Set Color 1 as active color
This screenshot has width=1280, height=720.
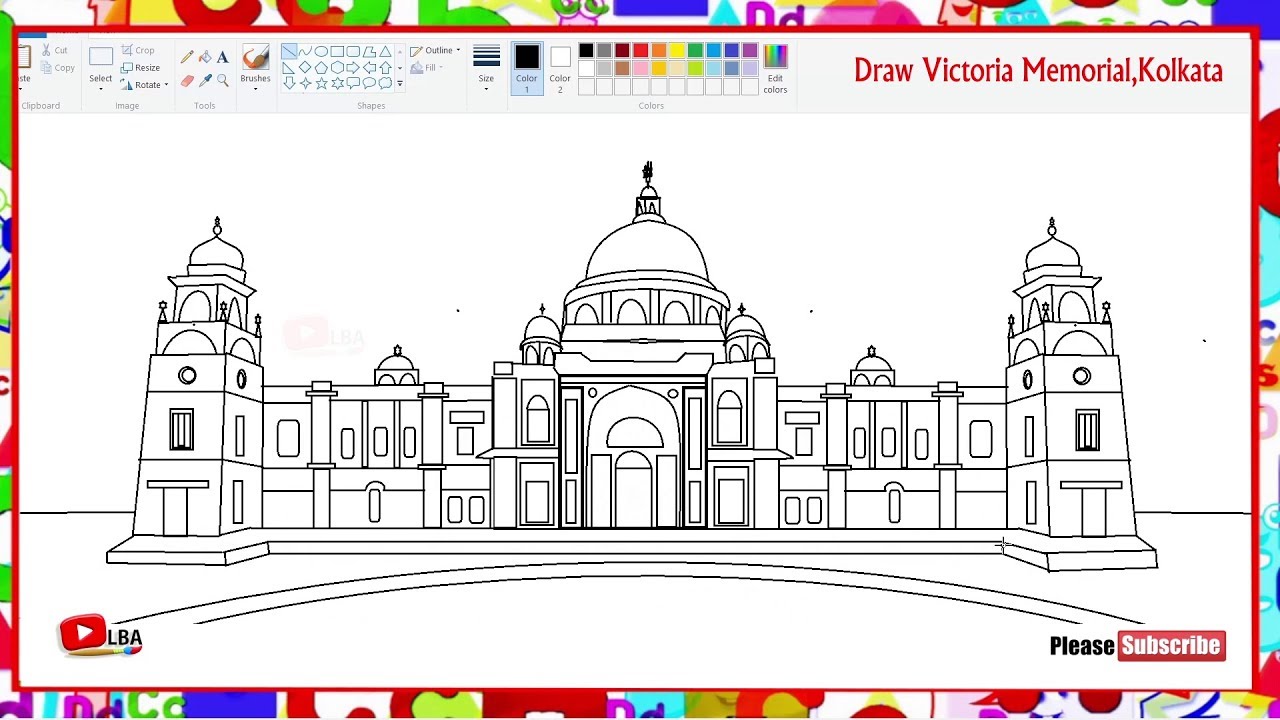(x=527, y=68)
